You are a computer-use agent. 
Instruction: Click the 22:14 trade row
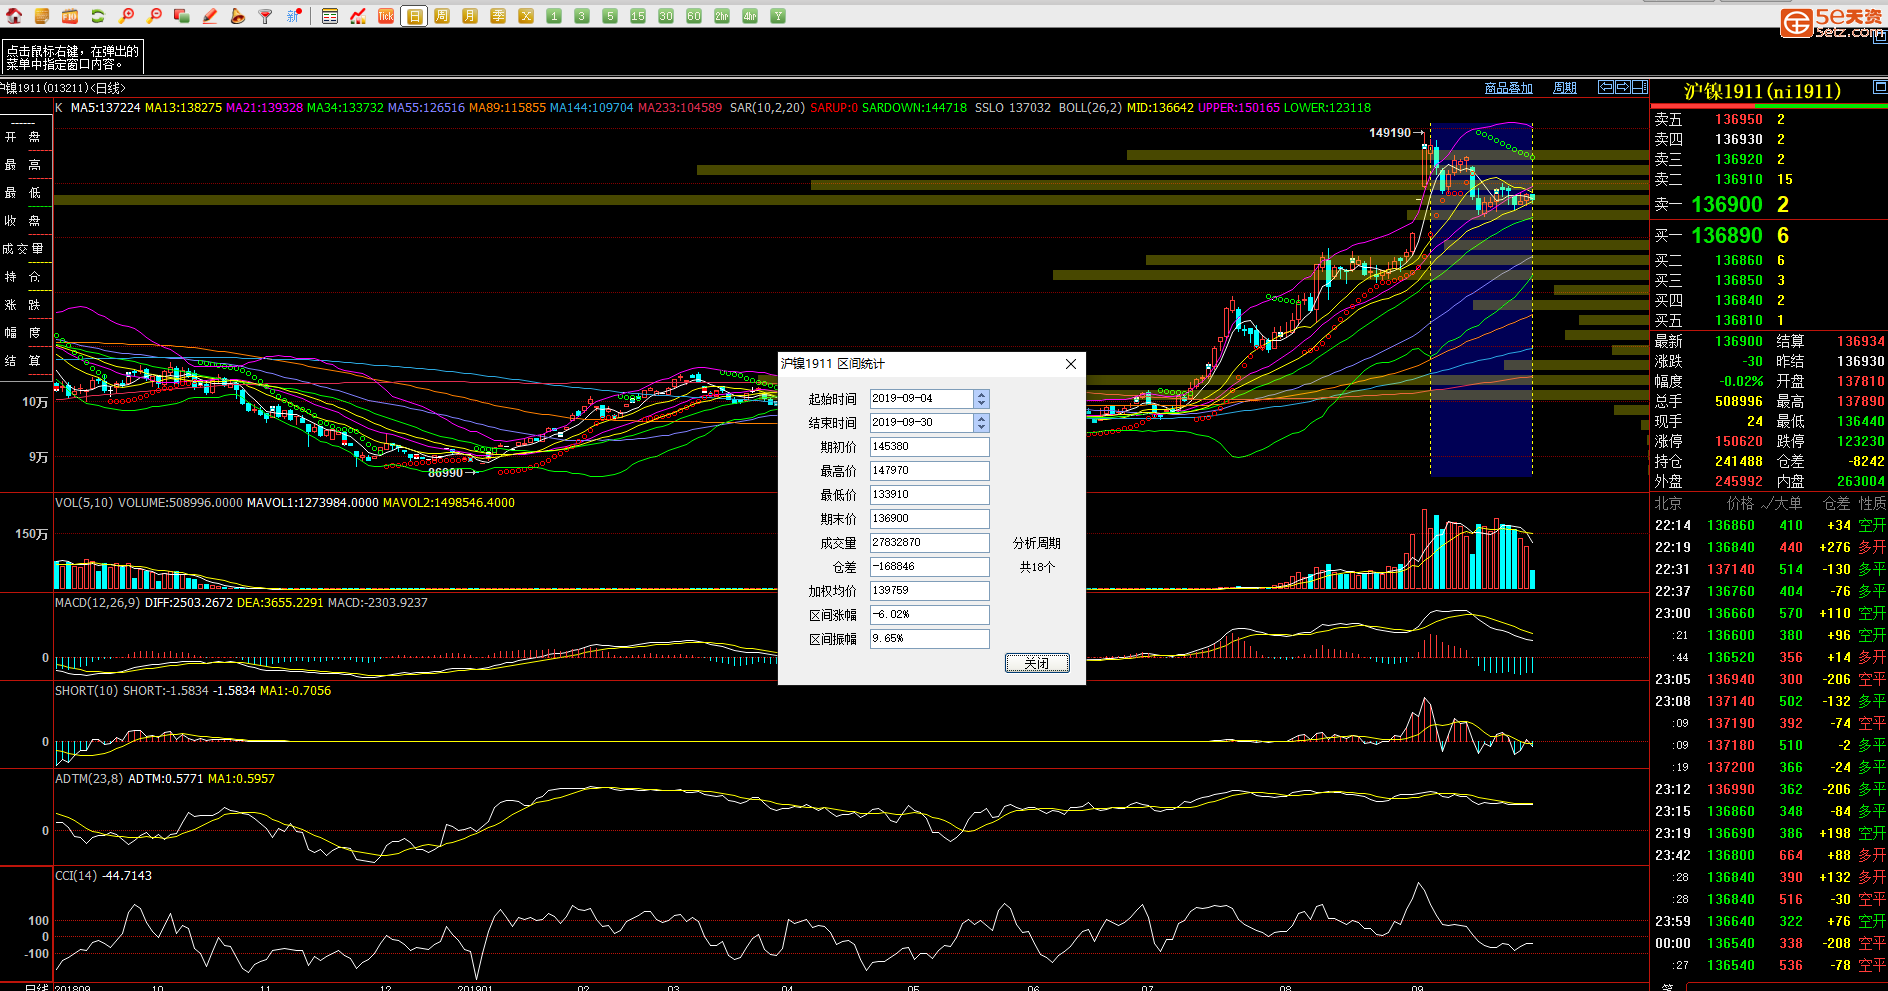tap(1769, 525)
